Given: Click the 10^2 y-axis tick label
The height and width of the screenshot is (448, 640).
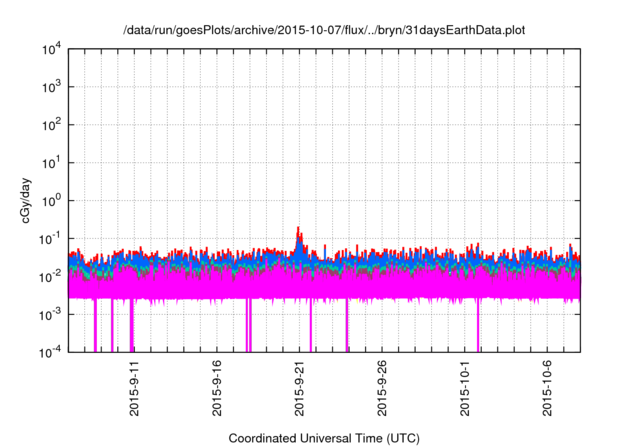Looking at the screenshot, I should (x=51, y=125).
